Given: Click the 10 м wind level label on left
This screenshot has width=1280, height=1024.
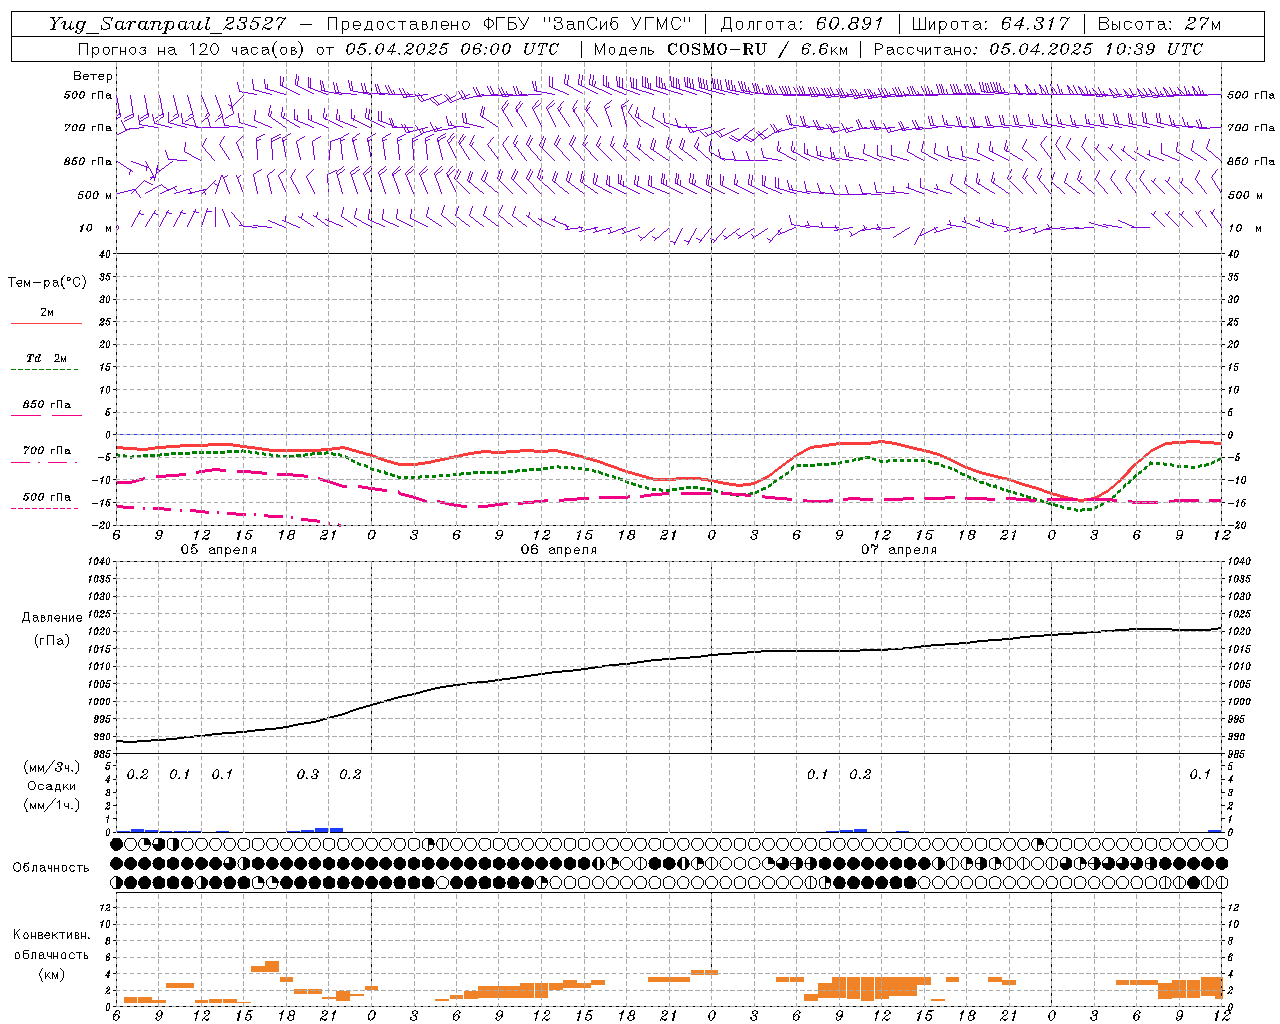Looking at the screenshot, I should point(96,228).
